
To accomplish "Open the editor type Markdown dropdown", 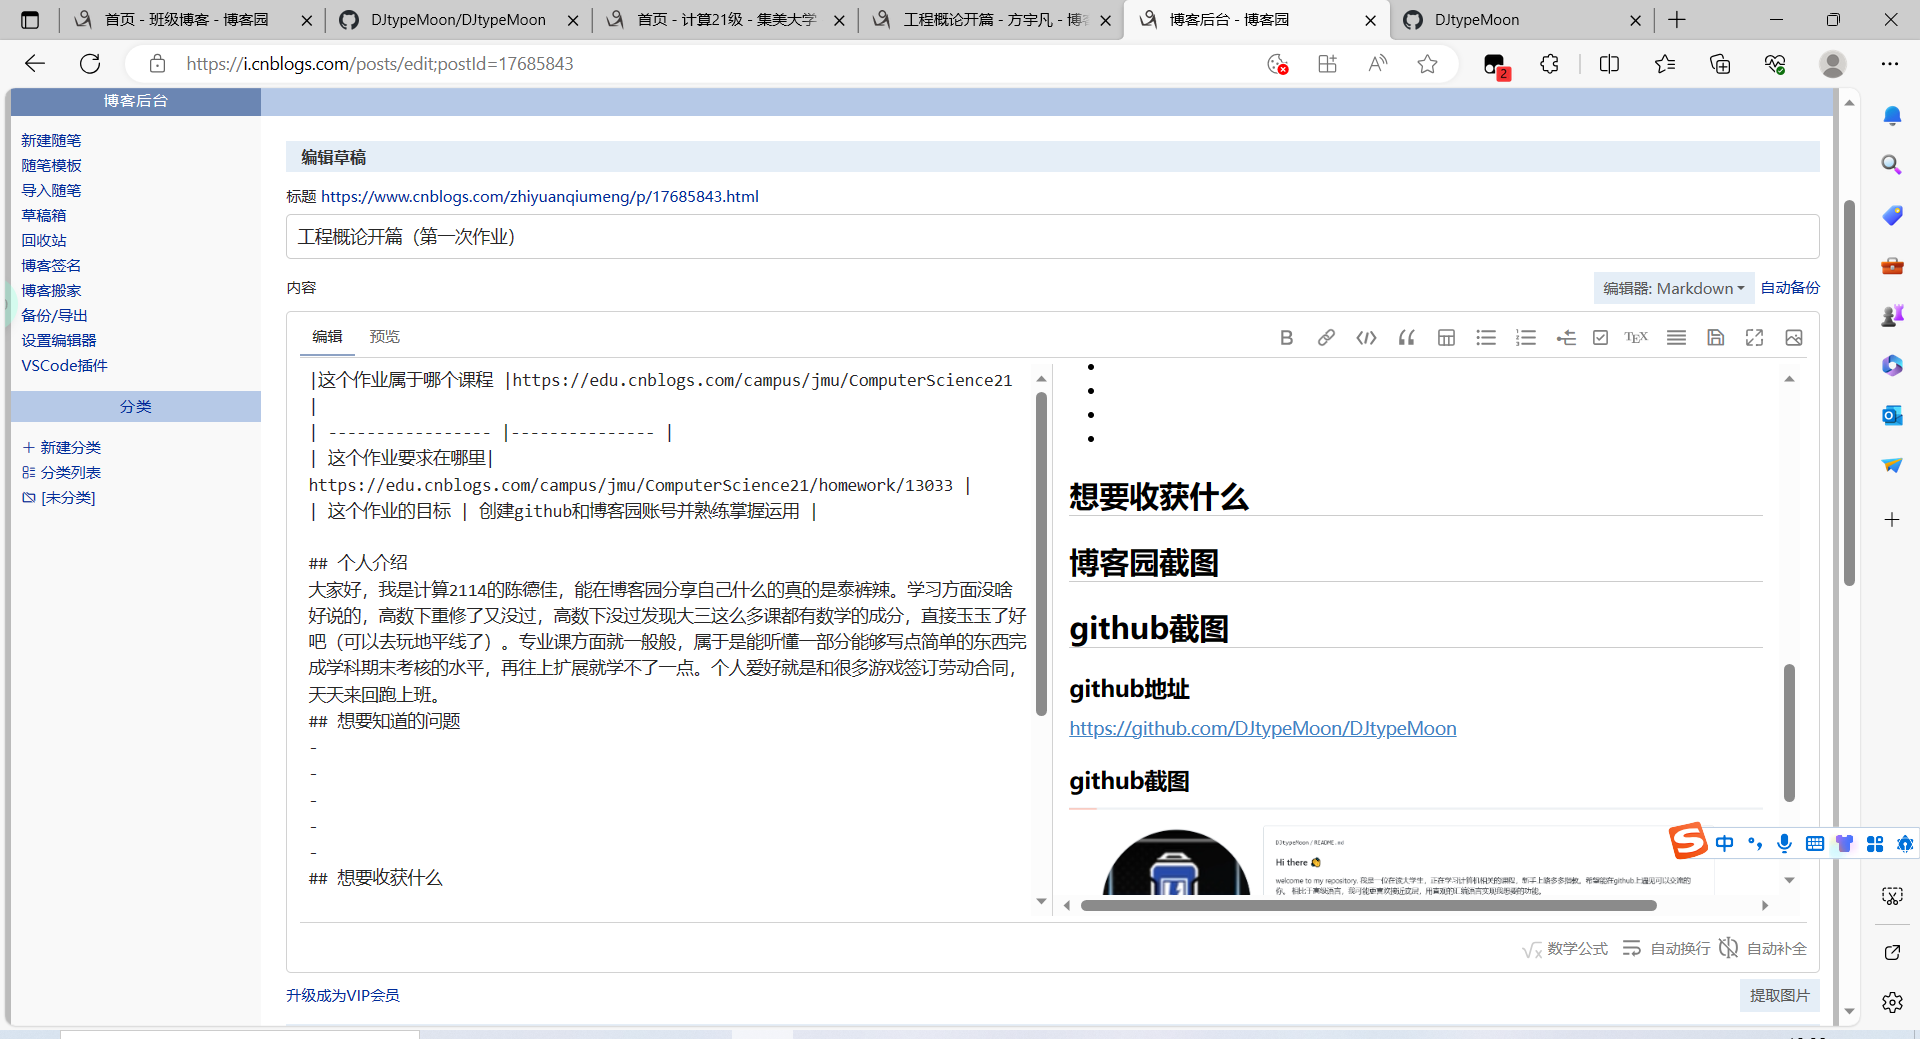I will click(1673, 288).
